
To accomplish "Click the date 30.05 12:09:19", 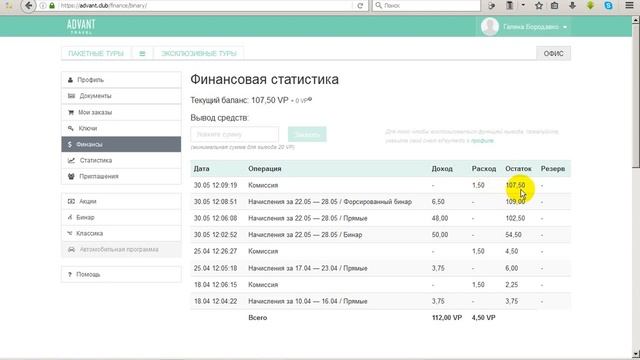I will tap(215, 185).
